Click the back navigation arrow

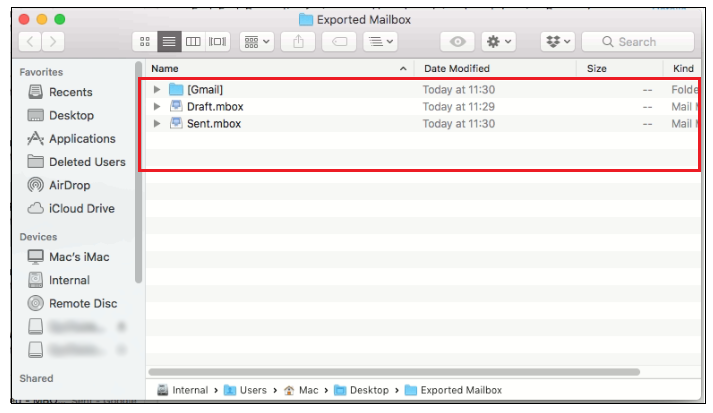pyautogui.click(x=30, y=42)
